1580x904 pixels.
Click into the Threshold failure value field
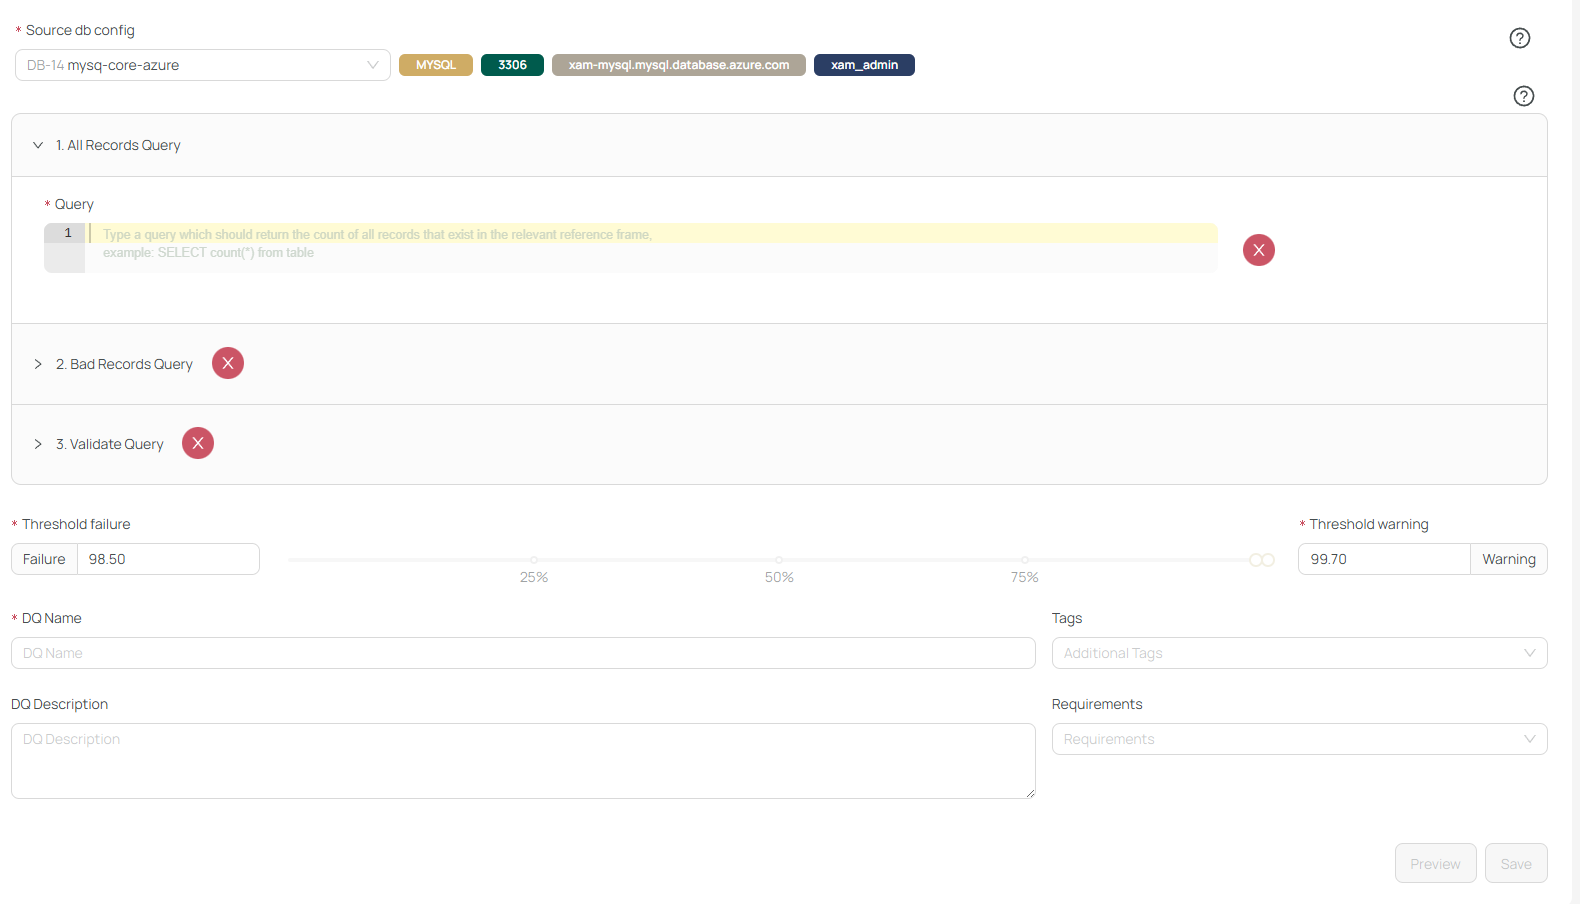click(167, 559)
